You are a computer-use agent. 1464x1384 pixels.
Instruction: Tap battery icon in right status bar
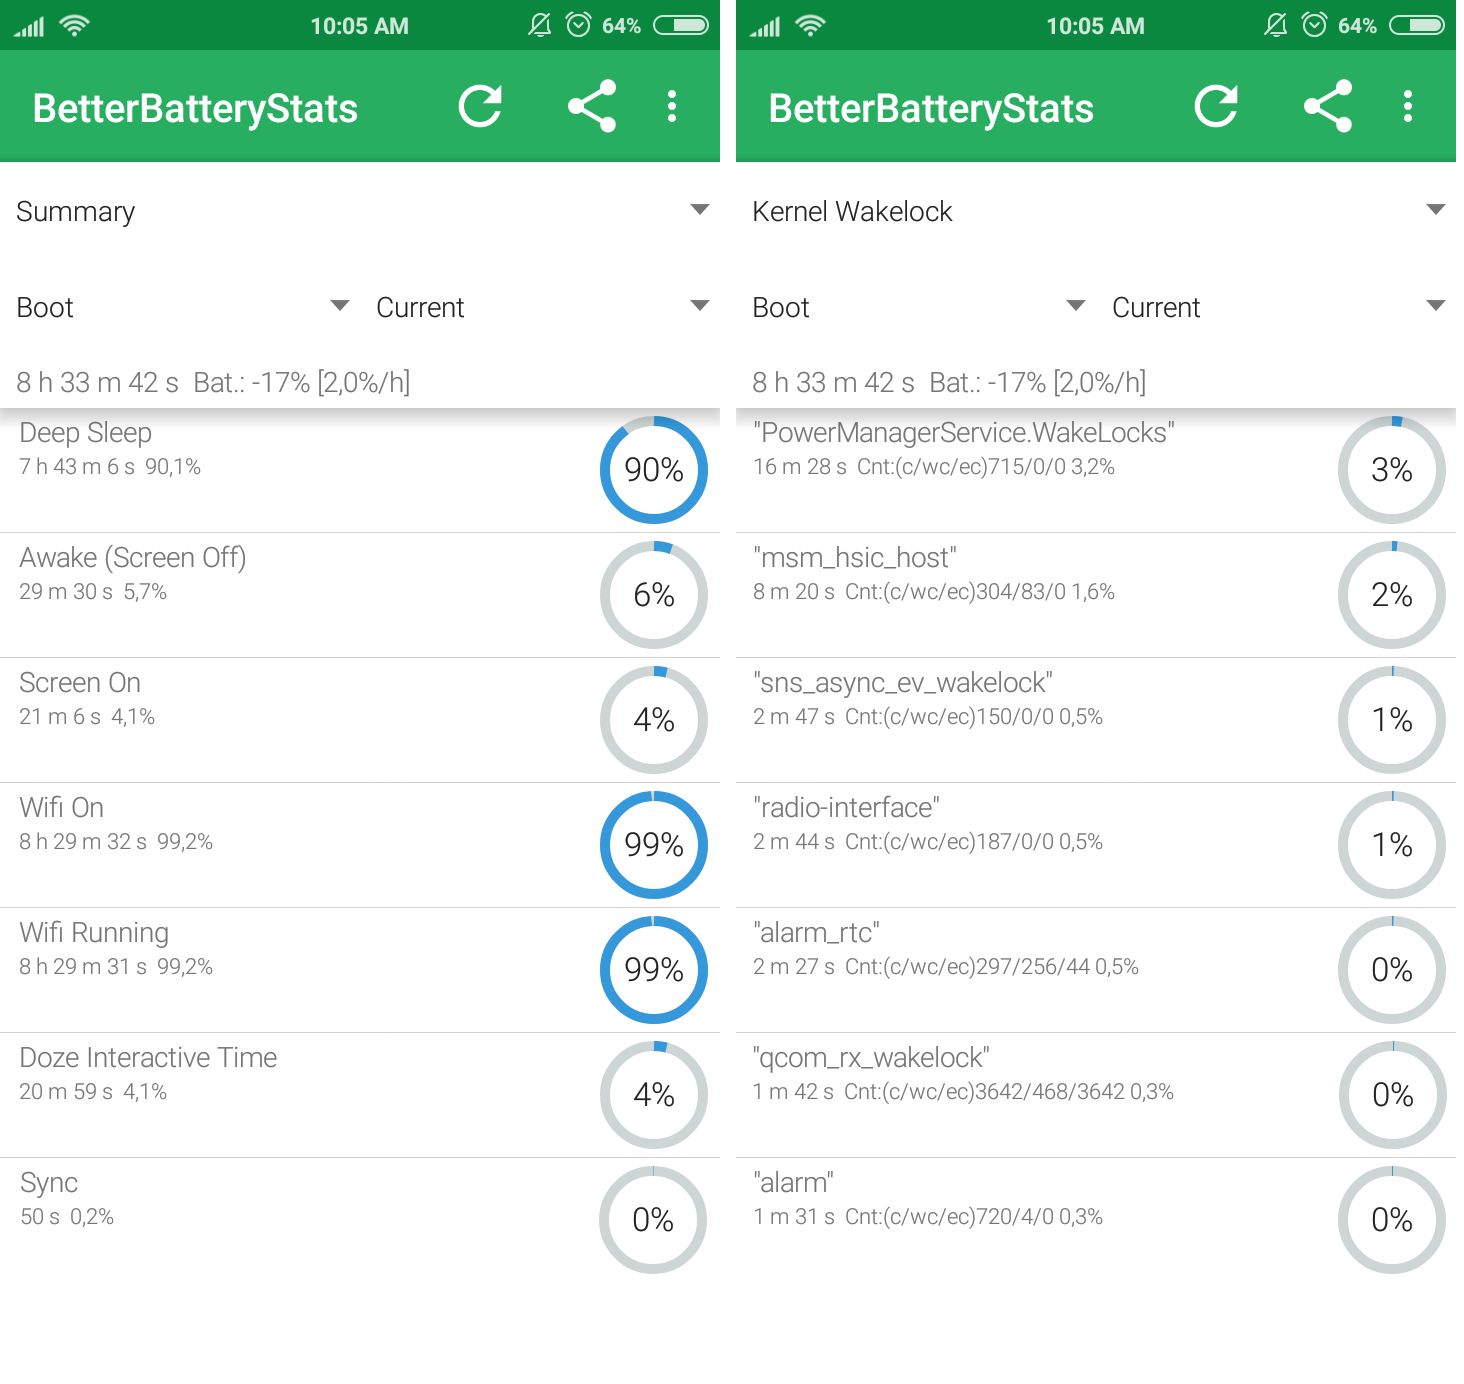1417,25
